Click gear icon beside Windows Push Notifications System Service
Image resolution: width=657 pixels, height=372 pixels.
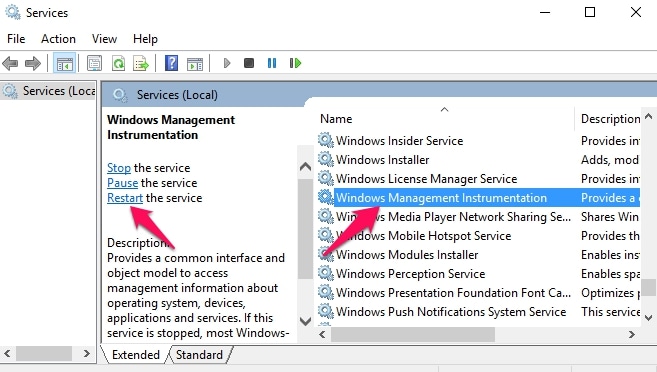pyautogui.click(x=326, y=311)
